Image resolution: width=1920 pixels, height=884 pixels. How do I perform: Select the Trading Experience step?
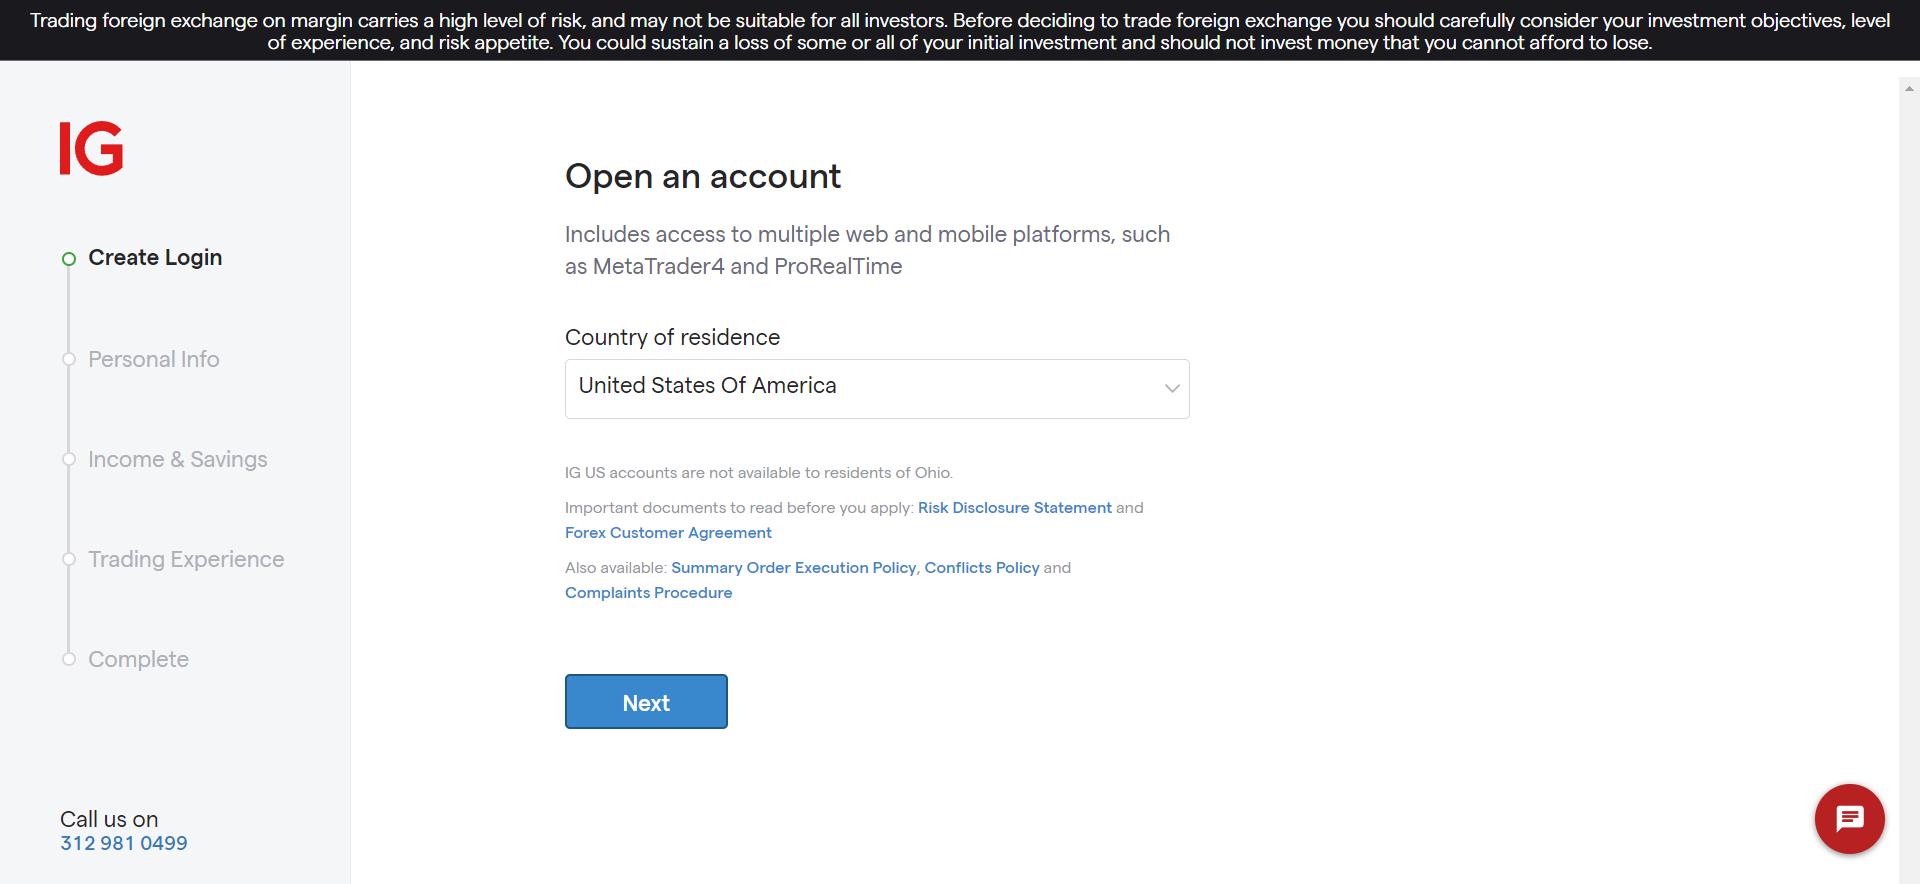pos(186,559)
